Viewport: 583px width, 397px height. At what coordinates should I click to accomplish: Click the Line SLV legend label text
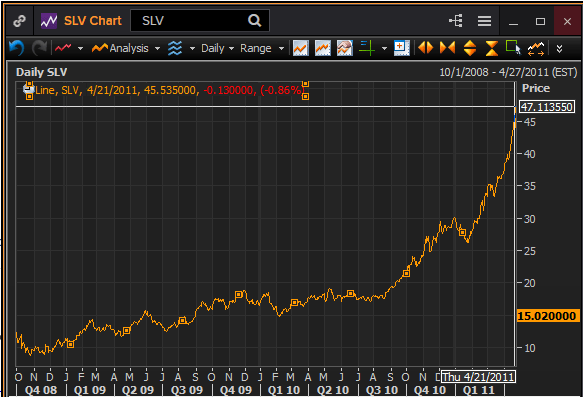(x=169, y=90)
